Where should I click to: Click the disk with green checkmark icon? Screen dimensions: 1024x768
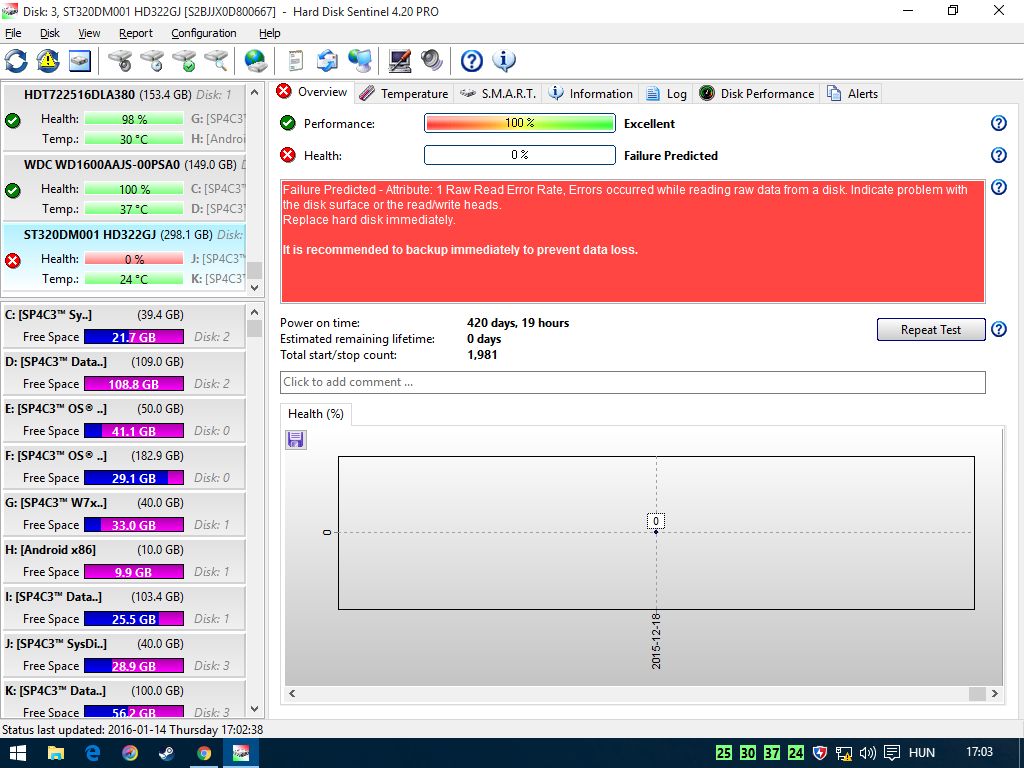[x=184, y=61]
